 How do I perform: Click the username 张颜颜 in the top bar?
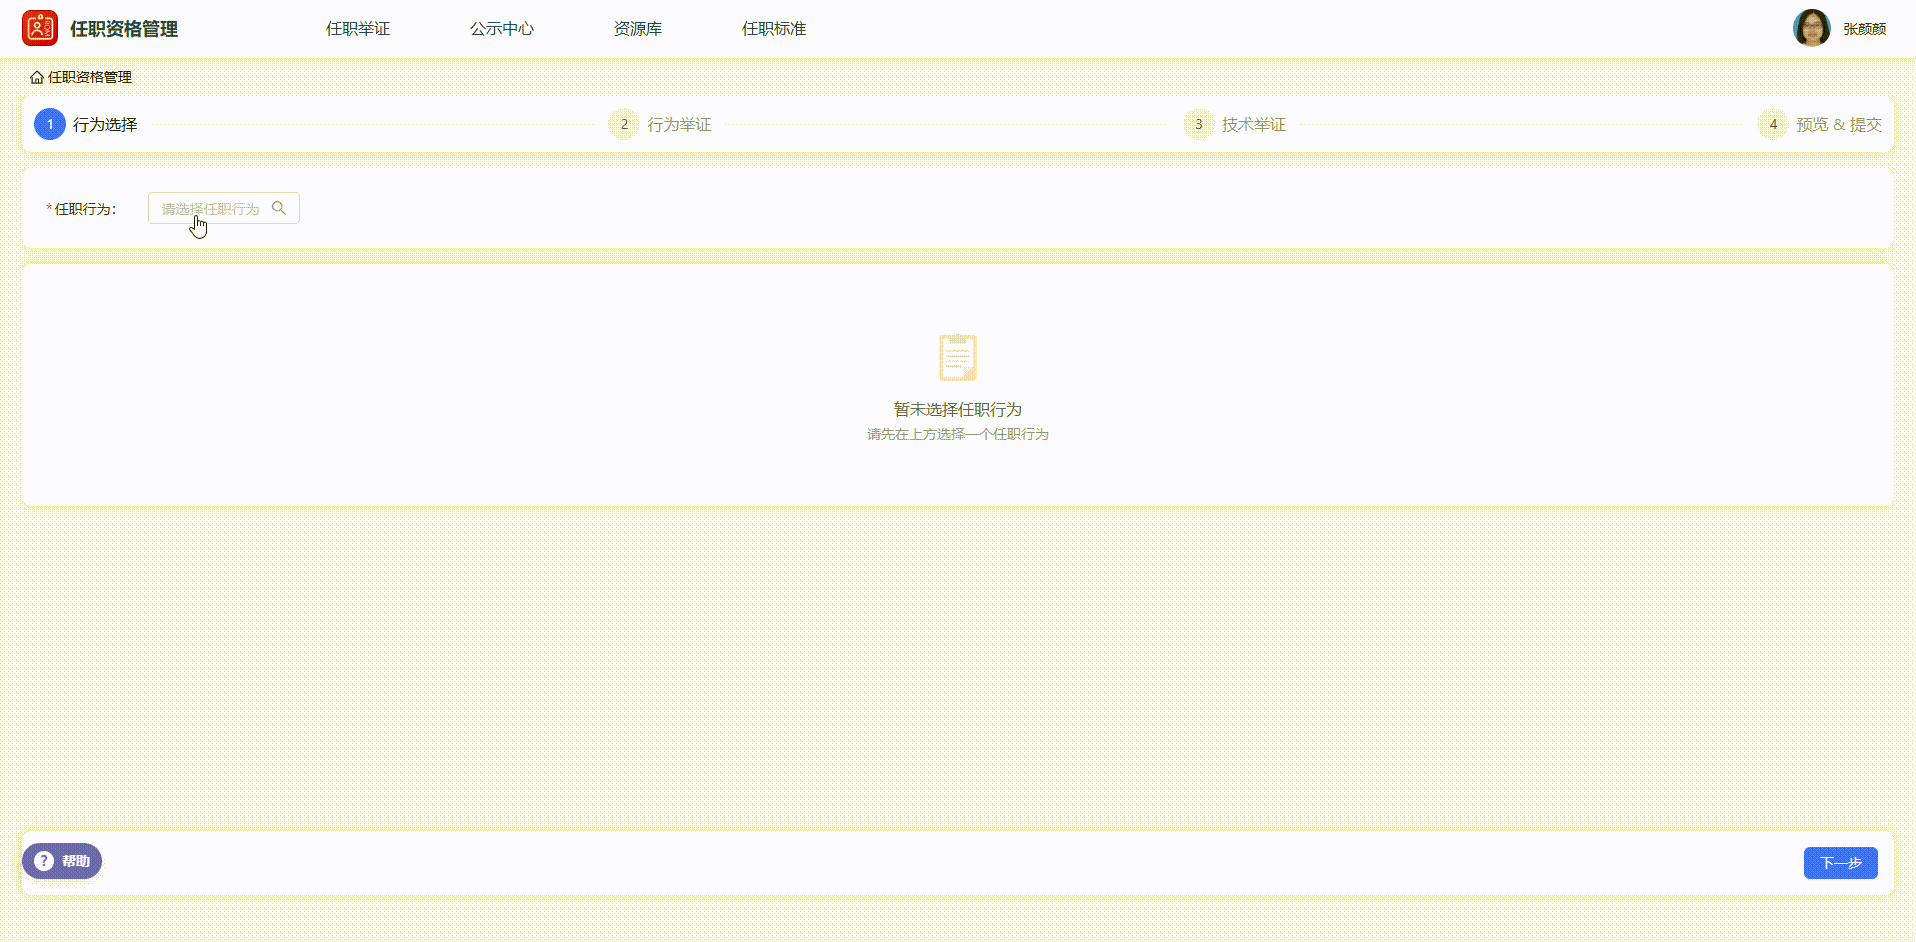pos(1864,27)
